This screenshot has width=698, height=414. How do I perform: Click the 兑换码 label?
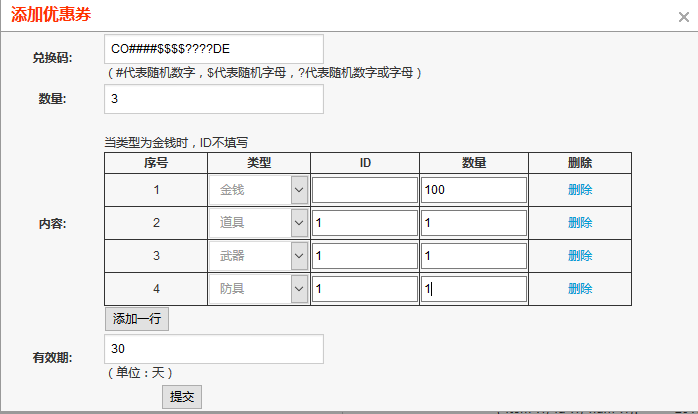coord(52,58)
